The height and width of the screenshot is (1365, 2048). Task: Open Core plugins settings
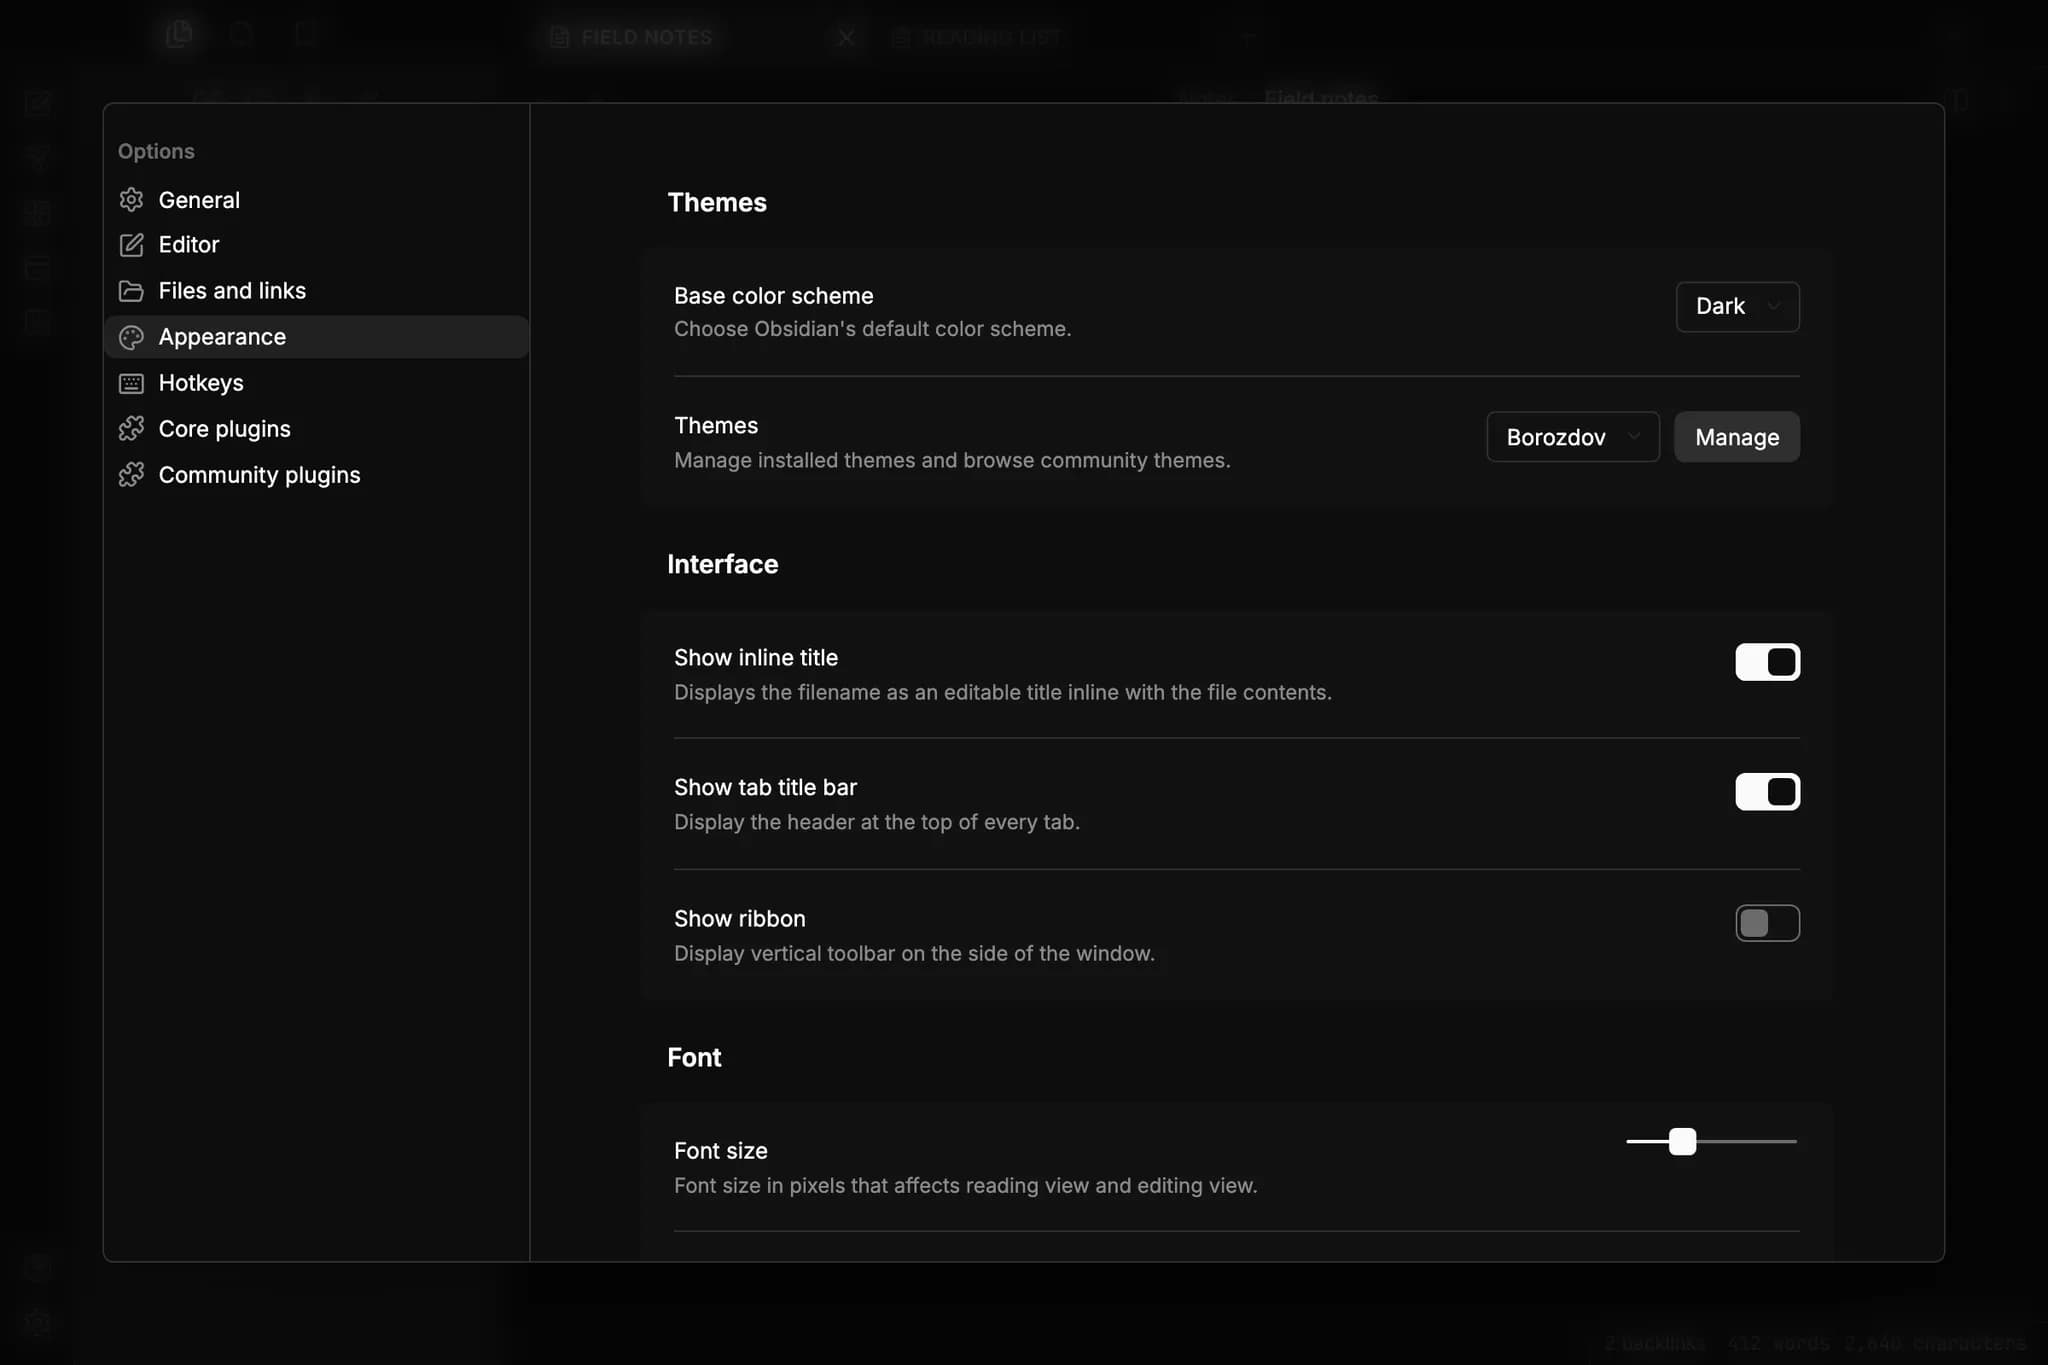[x=316, y=429]
